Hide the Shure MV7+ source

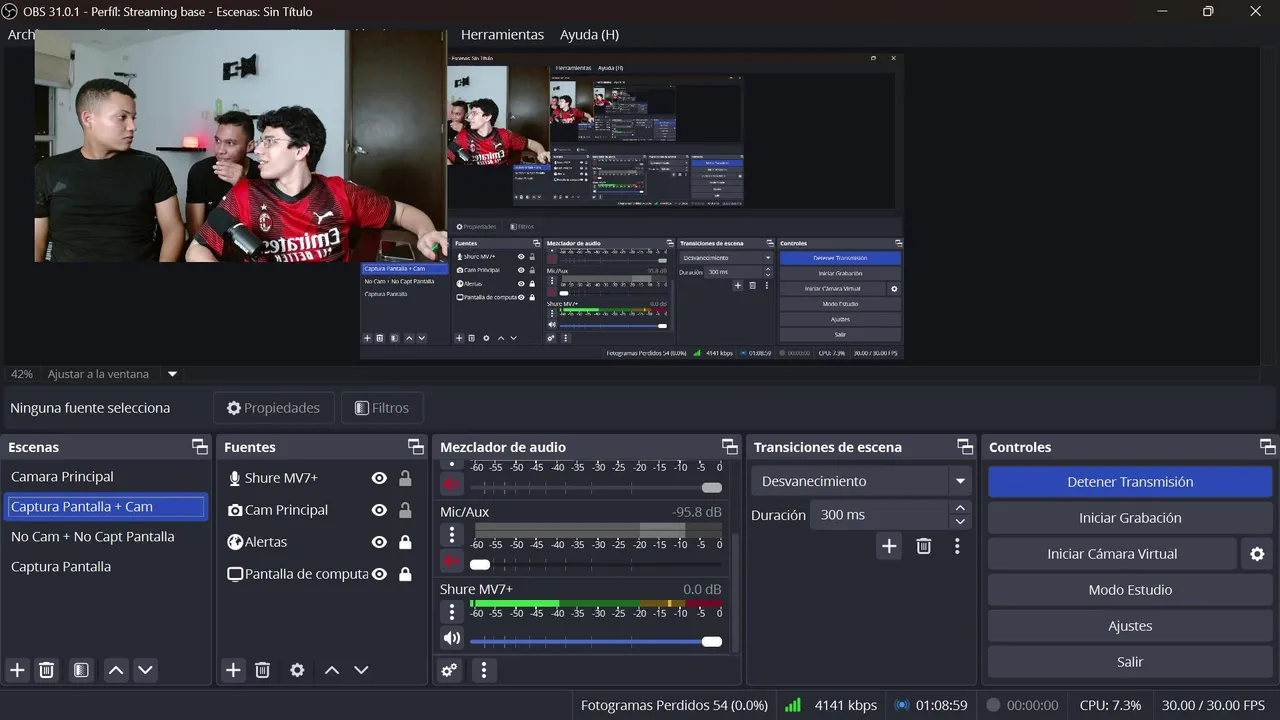[379, 478]
